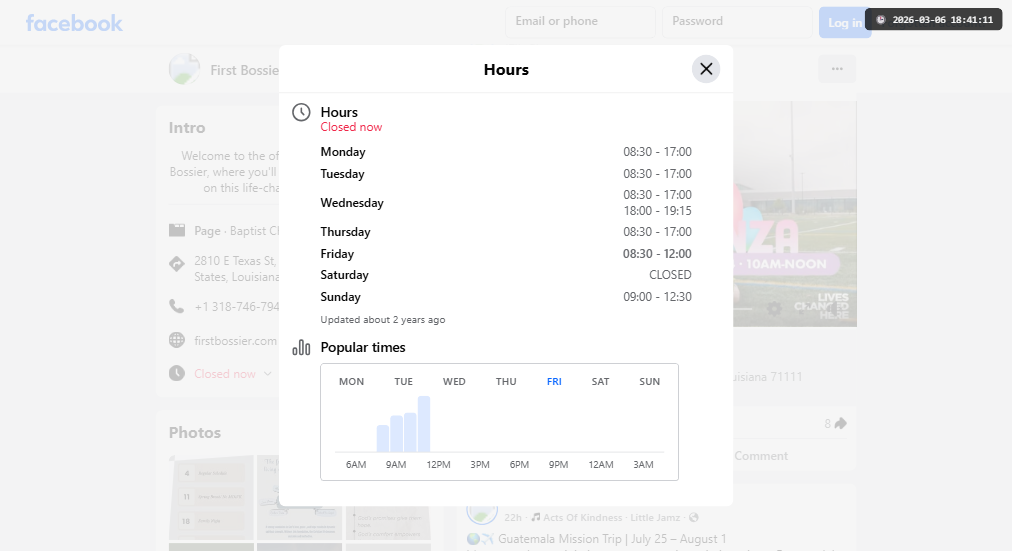Click the Tuesday row label
Screen dimensions: 1012x551
pos(343,174)
